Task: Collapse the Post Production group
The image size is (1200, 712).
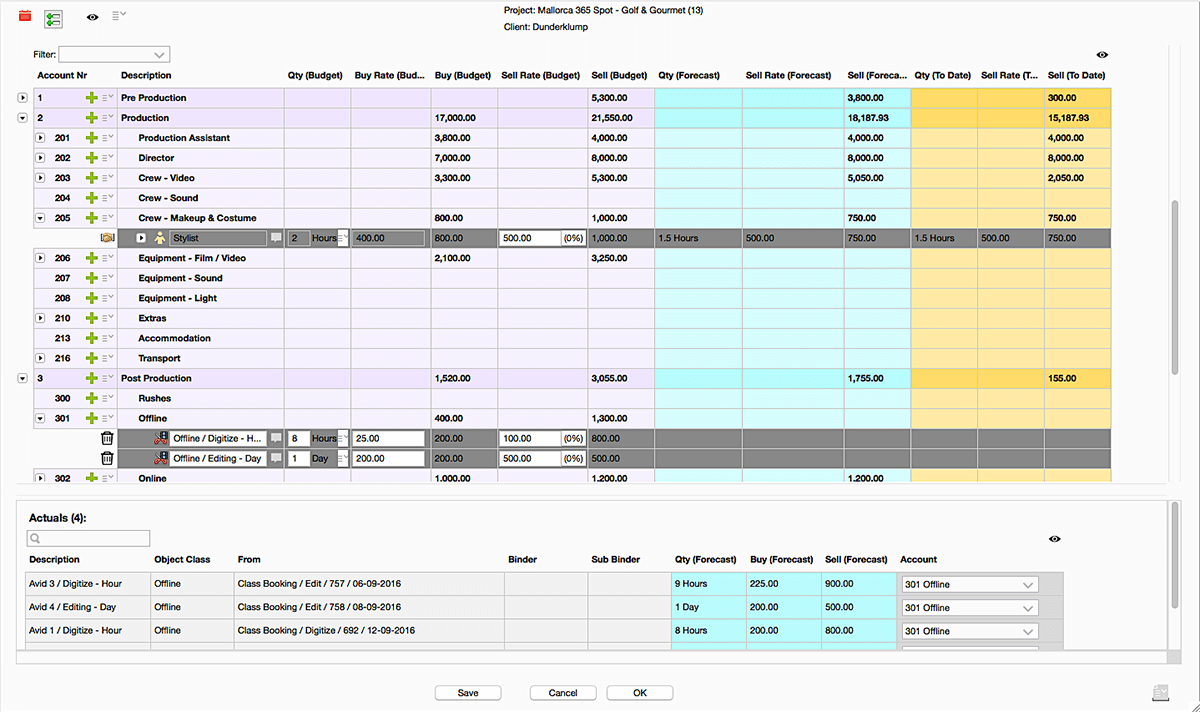Action: click(23, 378)
